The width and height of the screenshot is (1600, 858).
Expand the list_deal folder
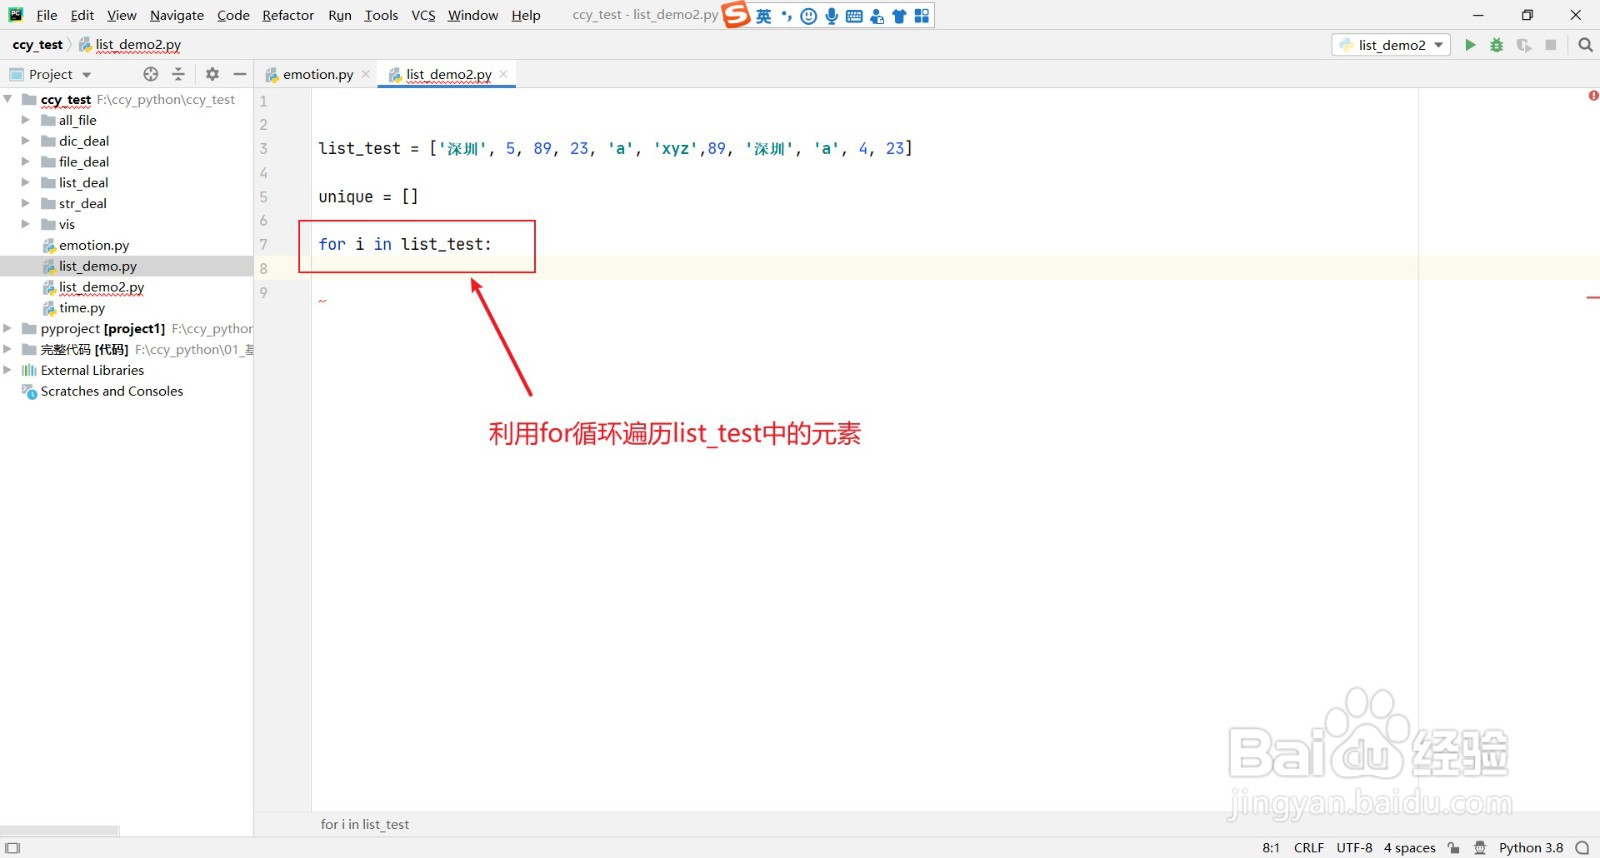pyautogui.click(x=26, y=183)
